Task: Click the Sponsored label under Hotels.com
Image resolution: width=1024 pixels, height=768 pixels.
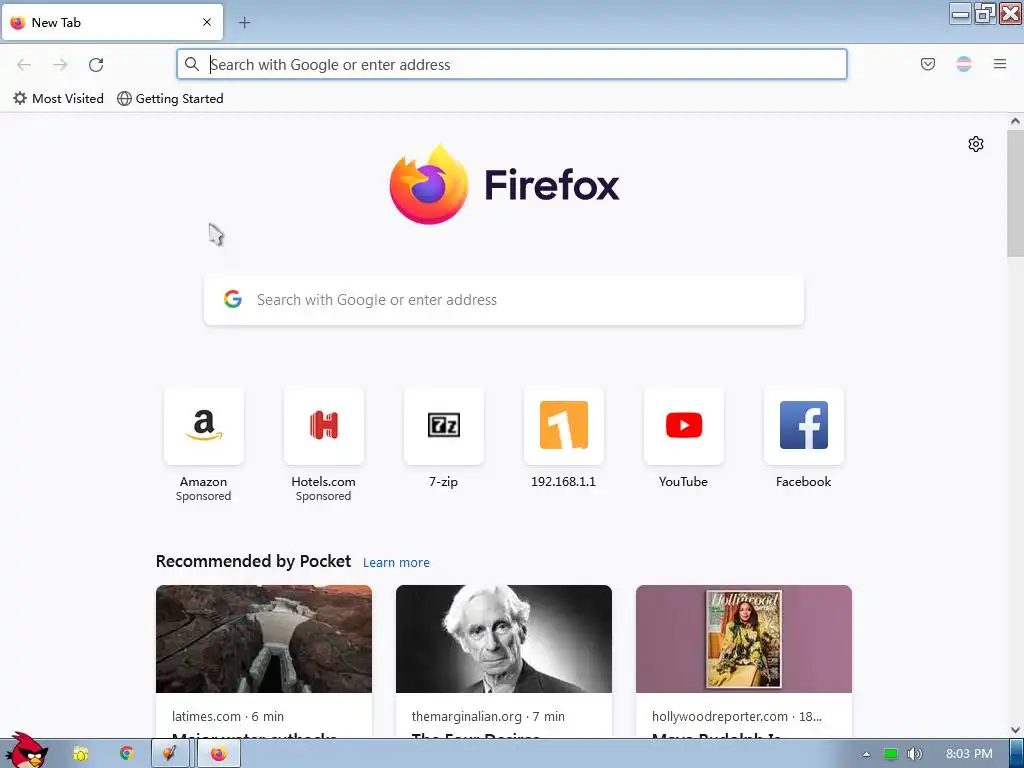Action: [323, 496]
